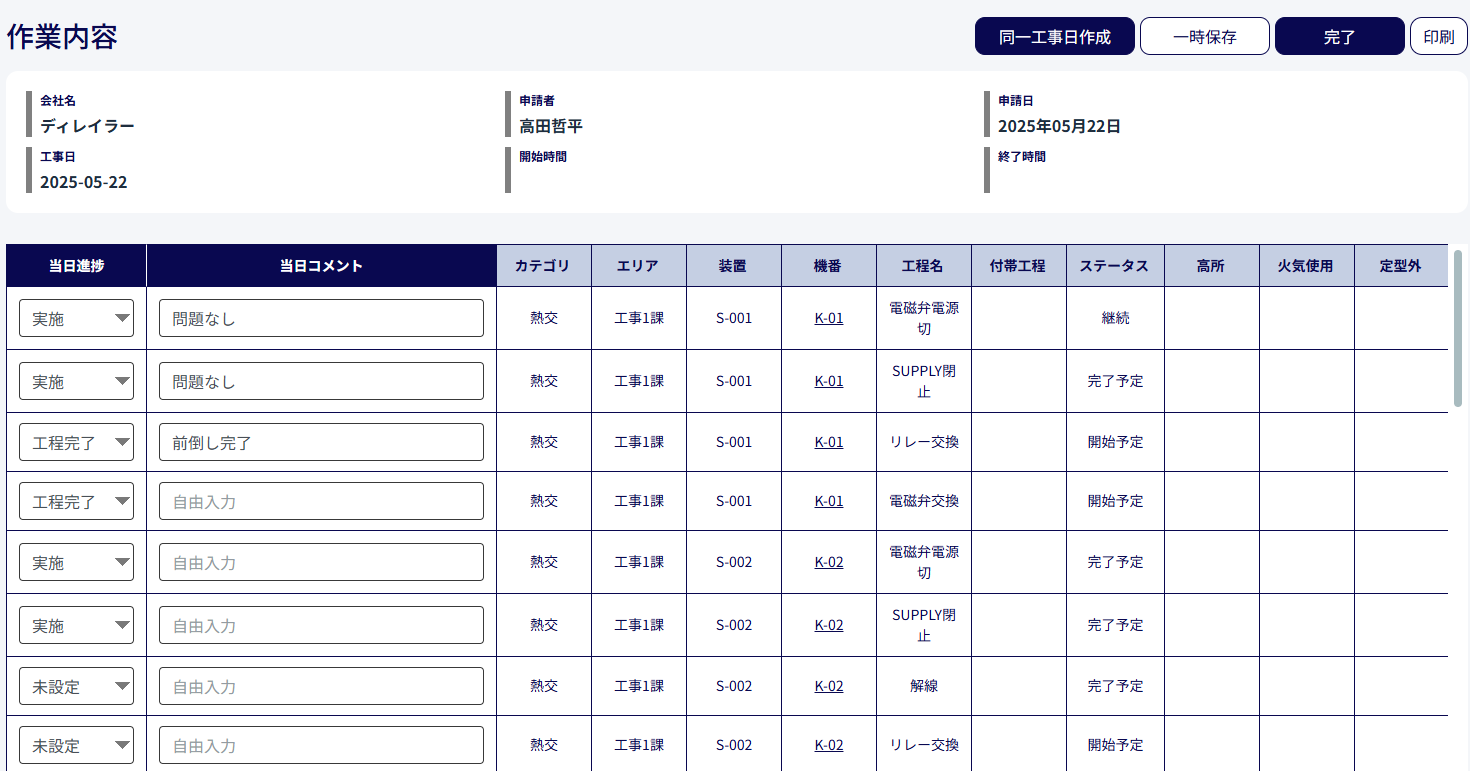Click the vertical table scrollbar
This screenshot has height=771, width=1470.
(x=1458, y=328)
